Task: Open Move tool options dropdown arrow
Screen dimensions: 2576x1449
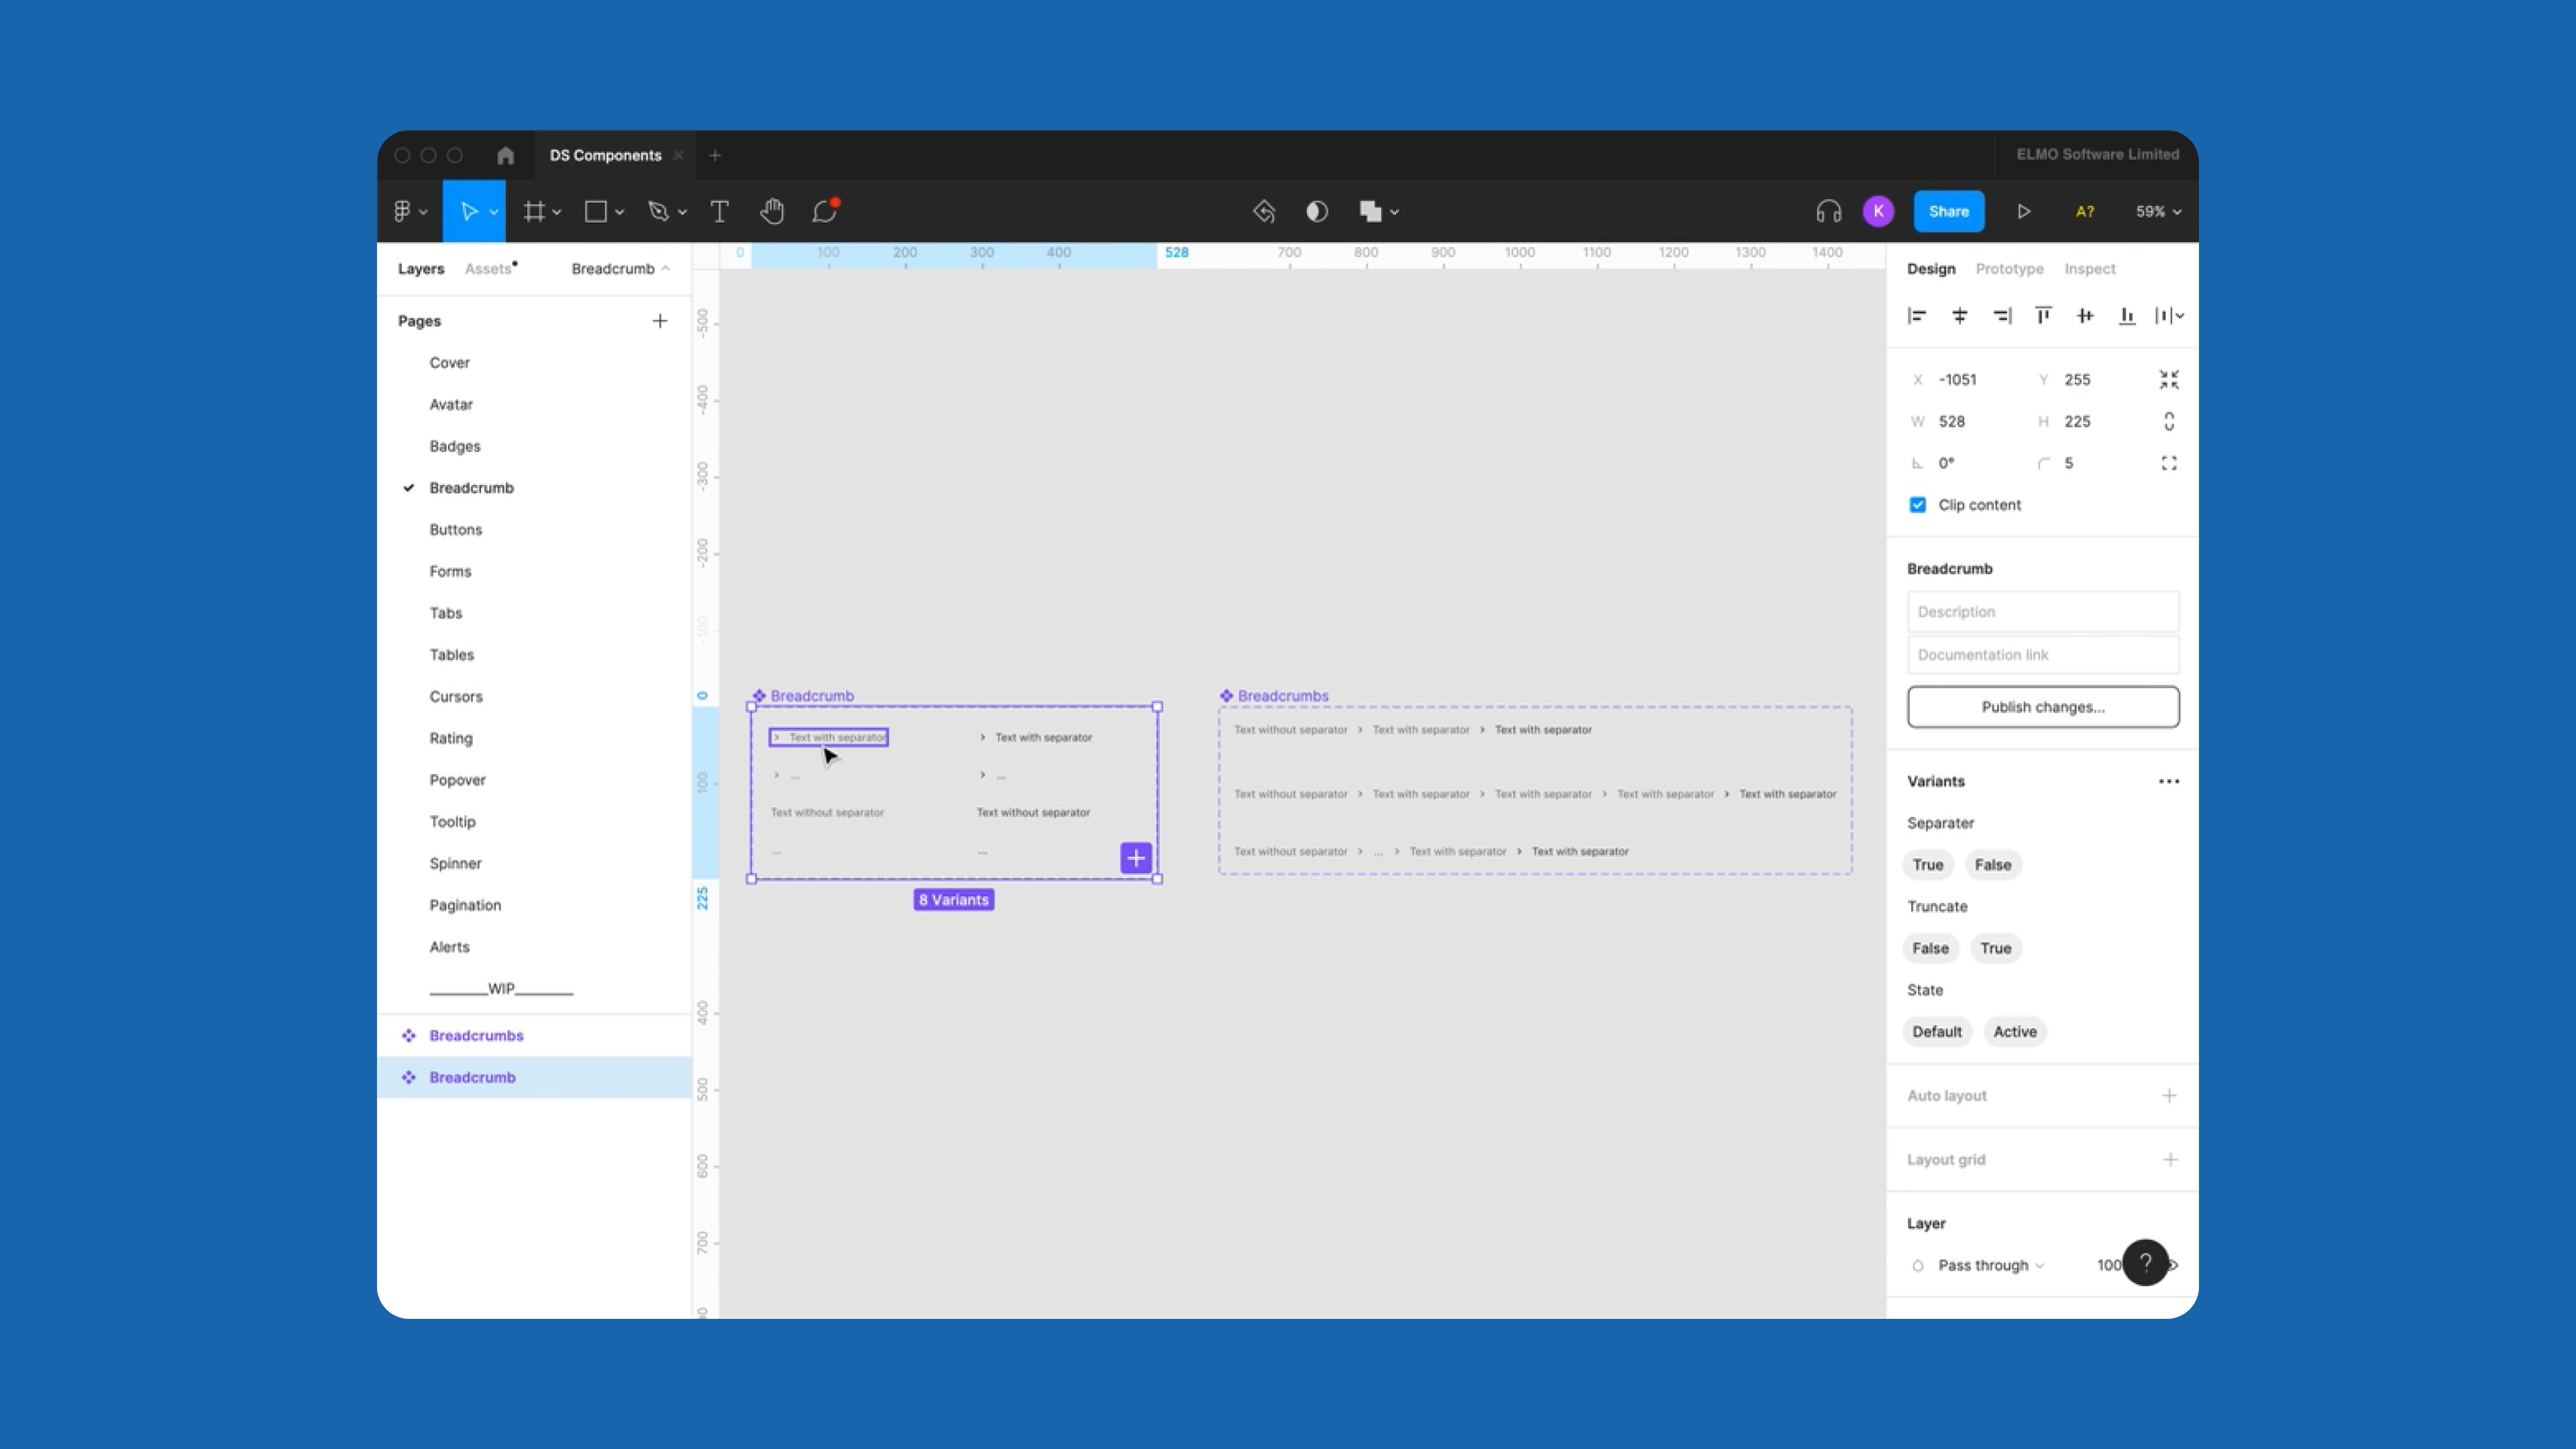Action: pyautogui.click(x=493, y=212)
